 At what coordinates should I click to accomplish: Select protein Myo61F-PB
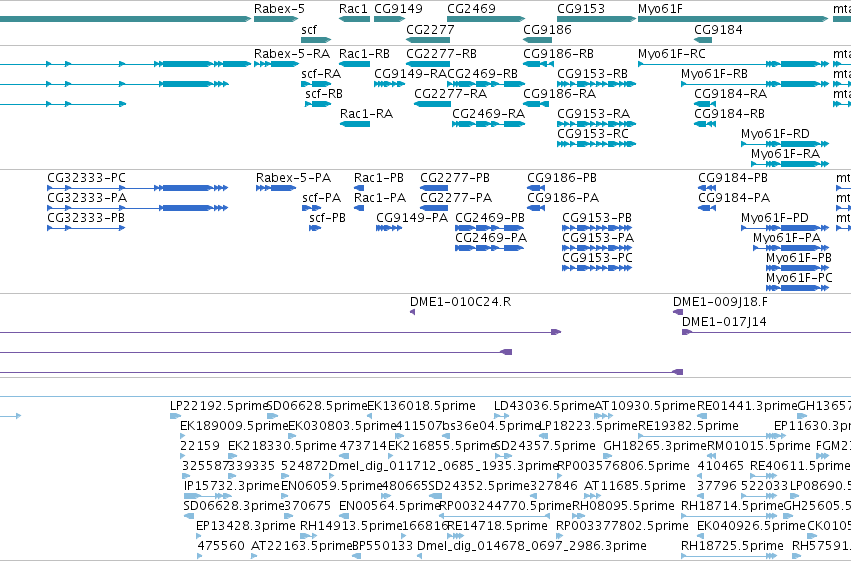click(799, 258)
